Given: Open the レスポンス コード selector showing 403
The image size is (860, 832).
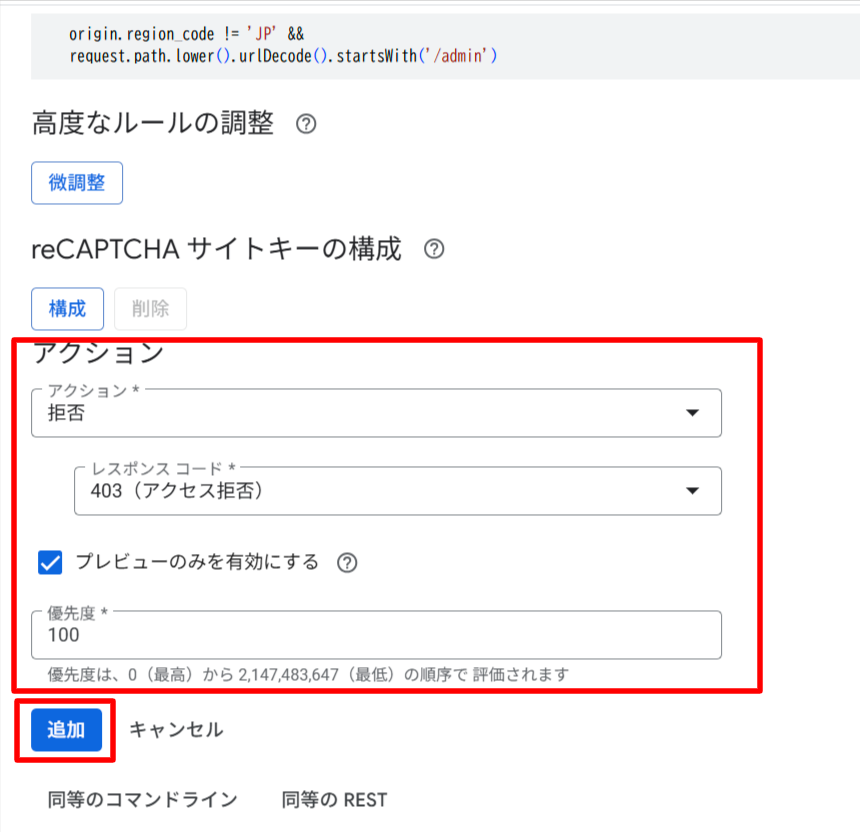Looking at the screenshot, I should coord(400,491).
